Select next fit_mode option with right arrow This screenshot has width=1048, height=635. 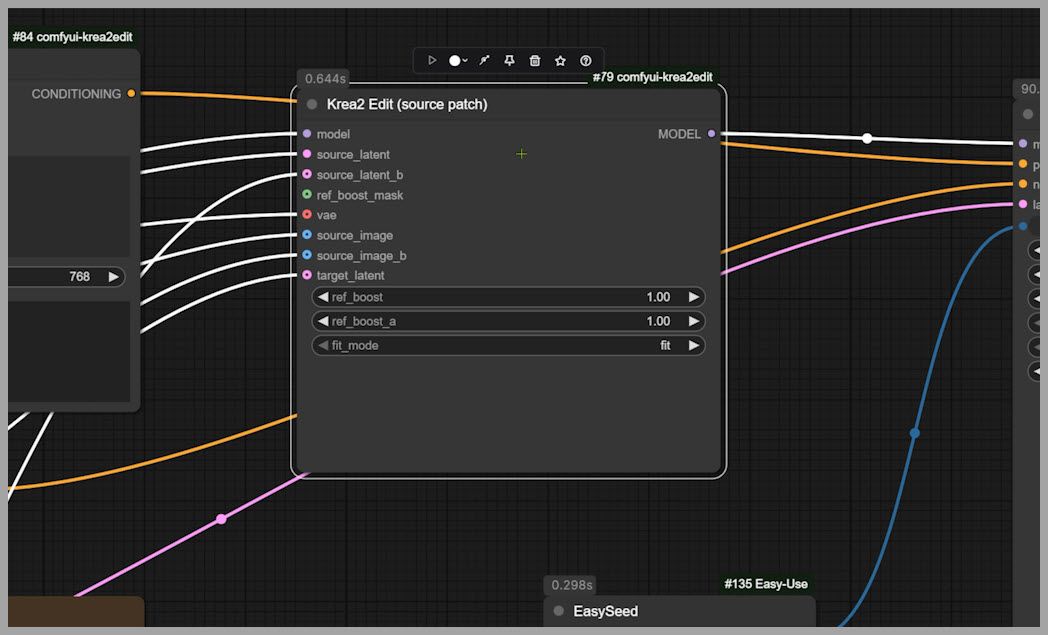(694, 345)
